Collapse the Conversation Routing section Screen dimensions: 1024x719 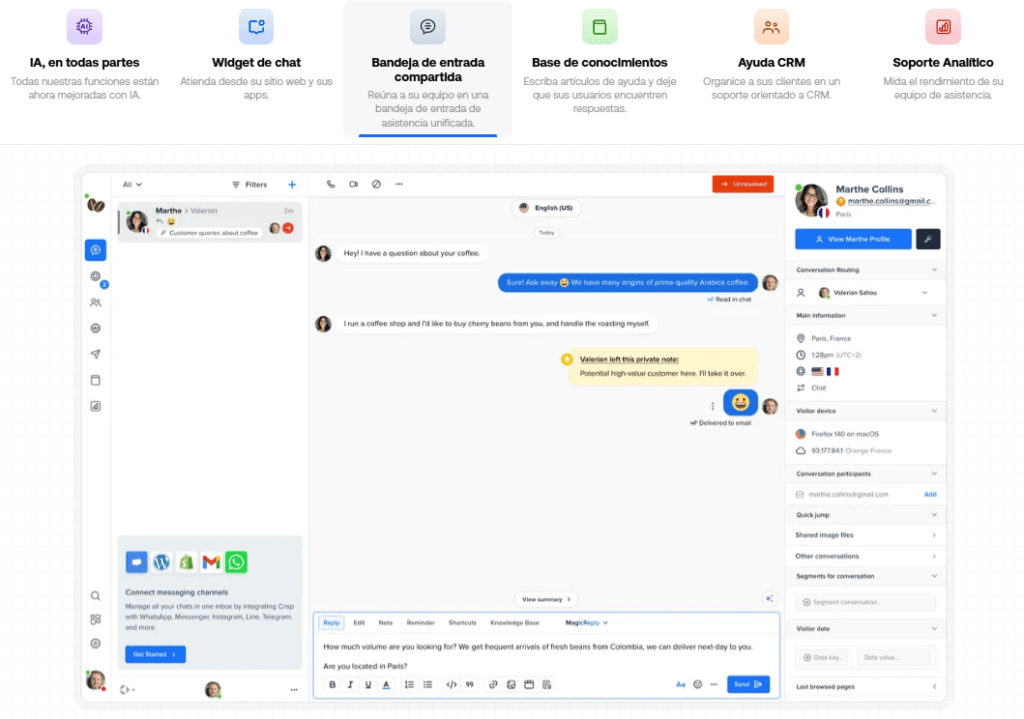click(x=934, y=270)
